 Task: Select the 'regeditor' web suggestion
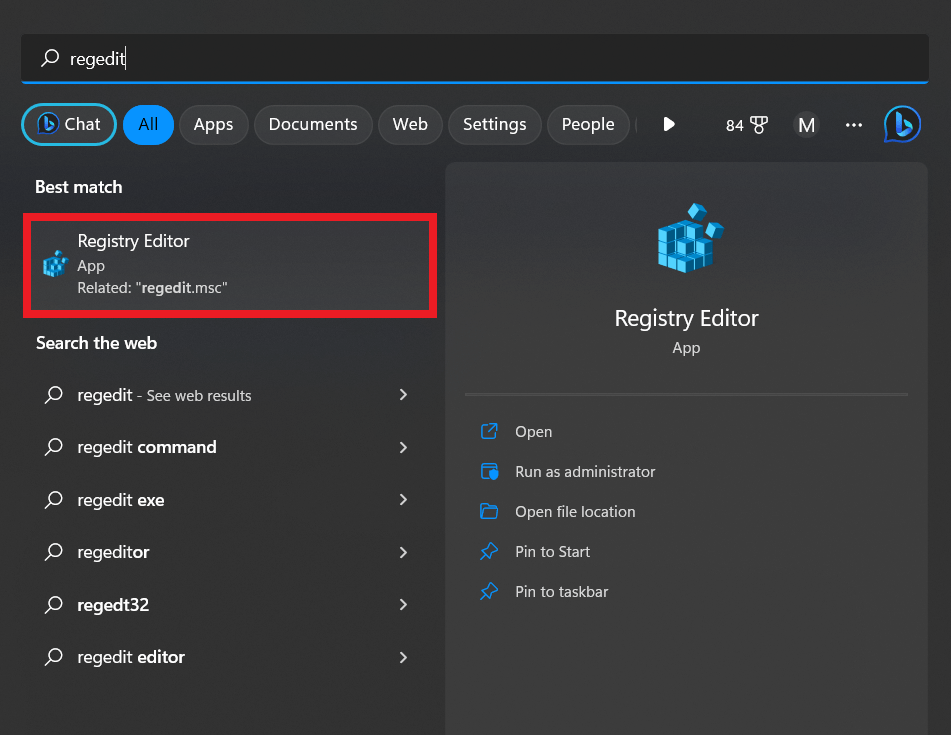226,552
